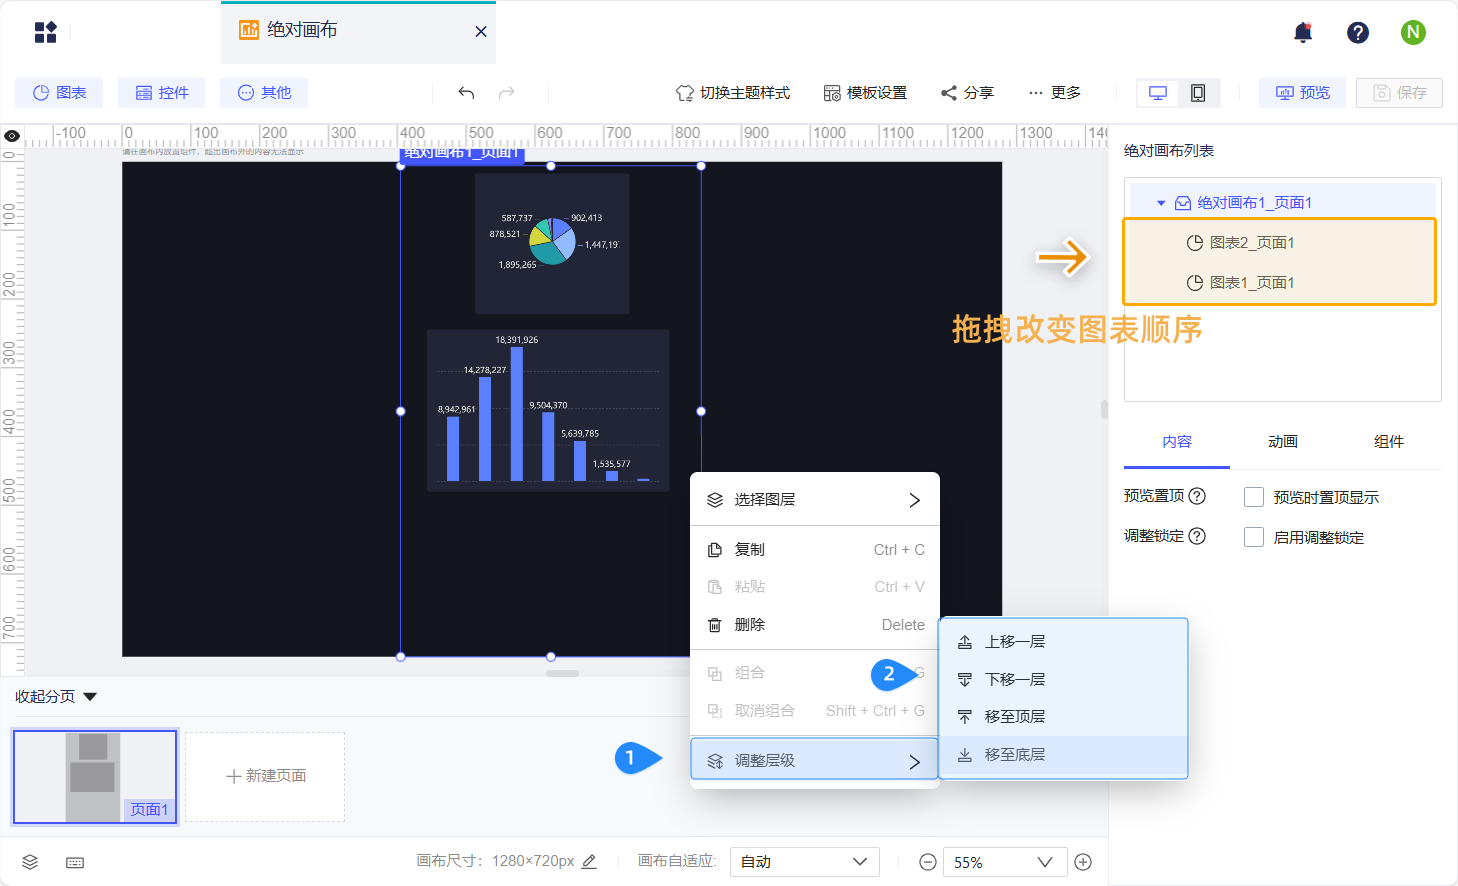
Task: Open keyboard shortcuts icon in bottom bar
Action: [75, 862]
